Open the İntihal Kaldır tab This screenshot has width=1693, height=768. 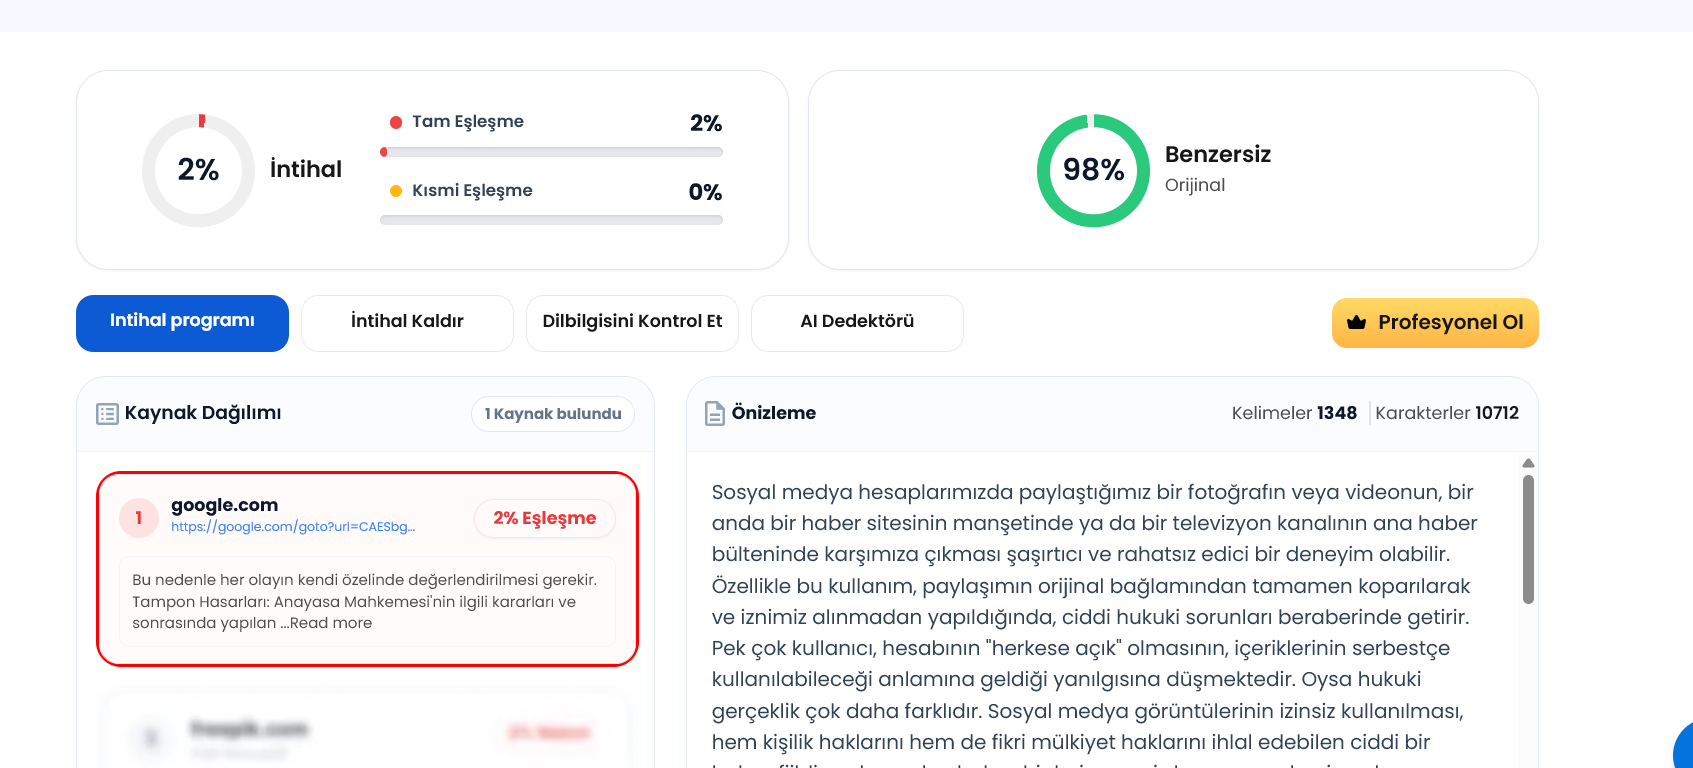tap(407, 323)
